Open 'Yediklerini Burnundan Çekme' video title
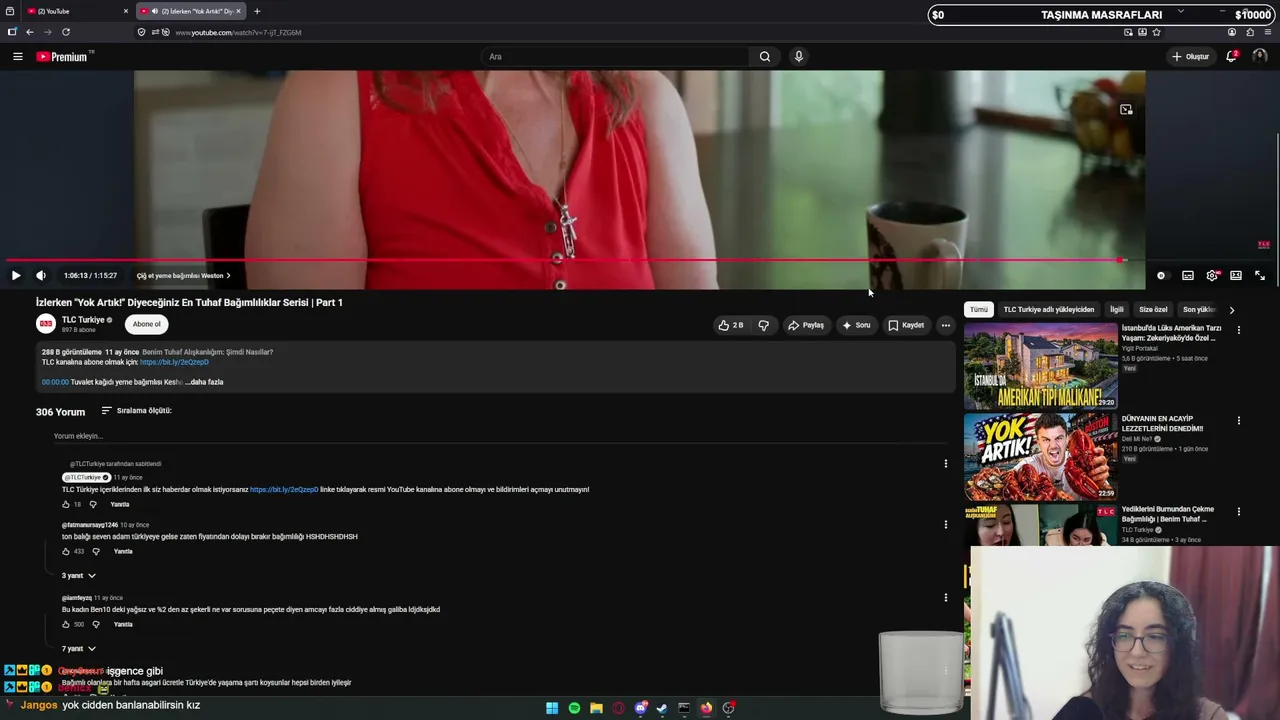1280x720 pixels. [x=1168, y=514]
